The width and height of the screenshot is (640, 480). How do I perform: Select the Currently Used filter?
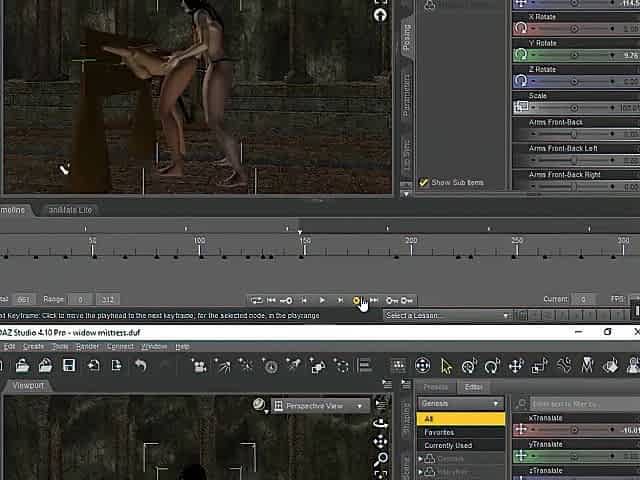pyautogui.click(x=448, y=446)
